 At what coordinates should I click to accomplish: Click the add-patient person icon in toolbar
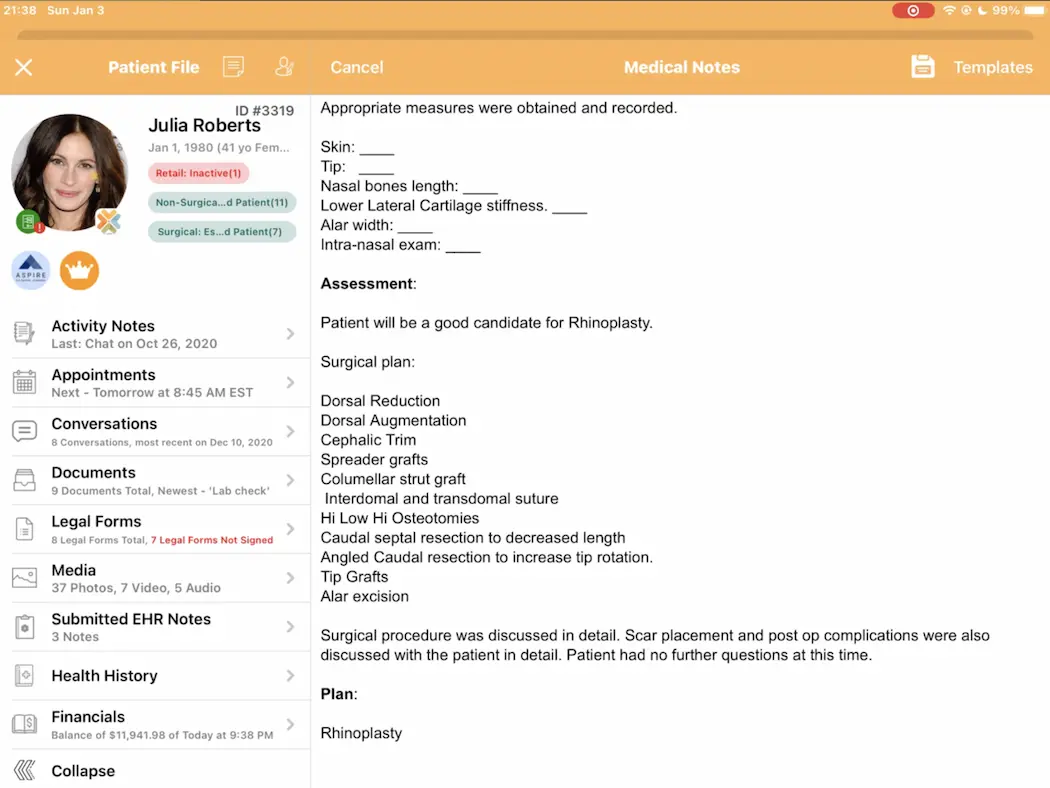(x=284, y=67)
